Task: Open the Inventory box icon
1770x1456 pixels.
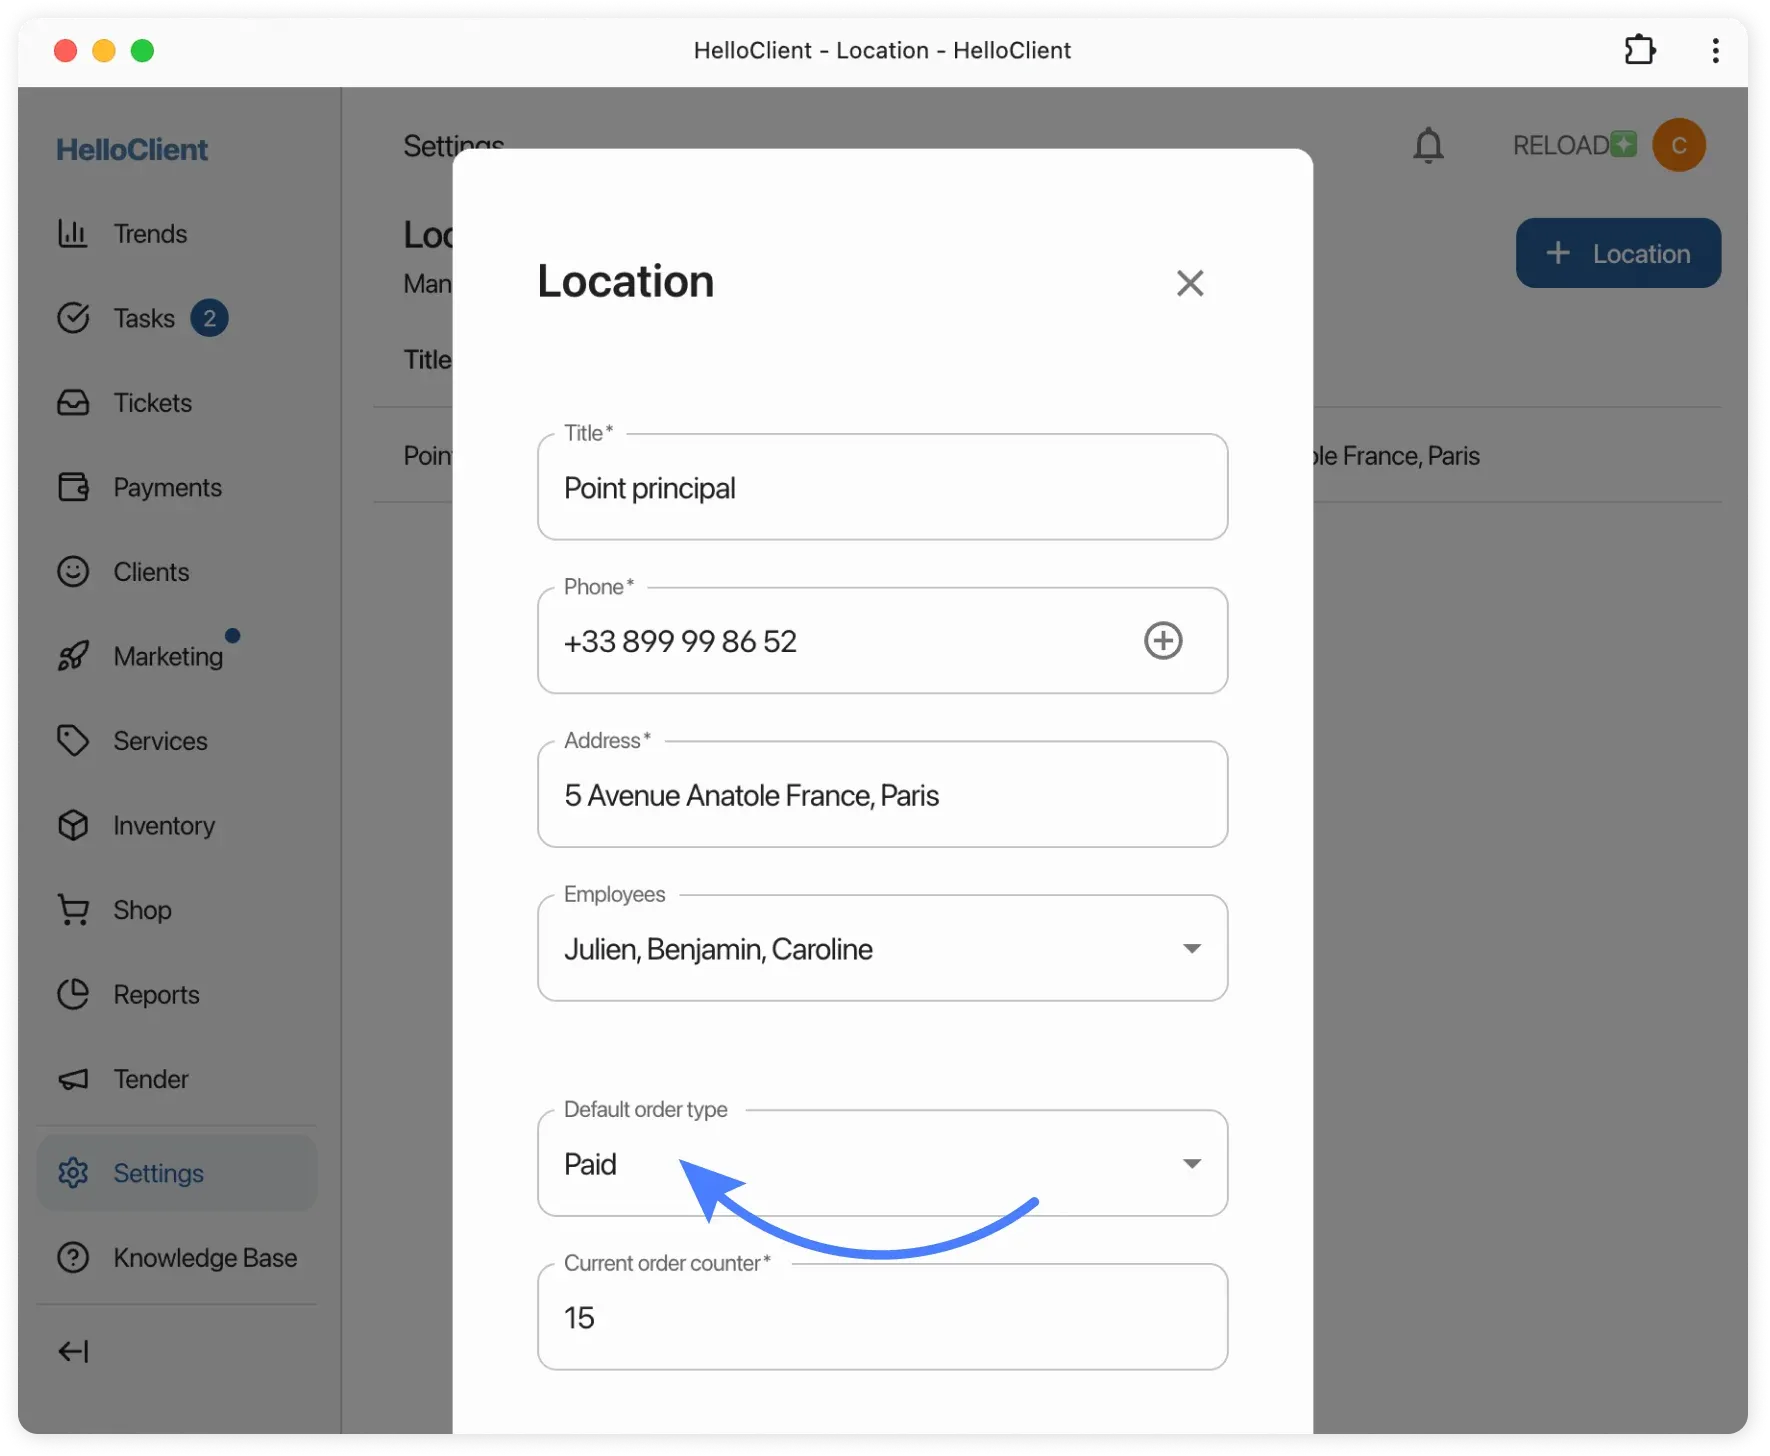Action: pyautogui.click(x=74, y=825)
